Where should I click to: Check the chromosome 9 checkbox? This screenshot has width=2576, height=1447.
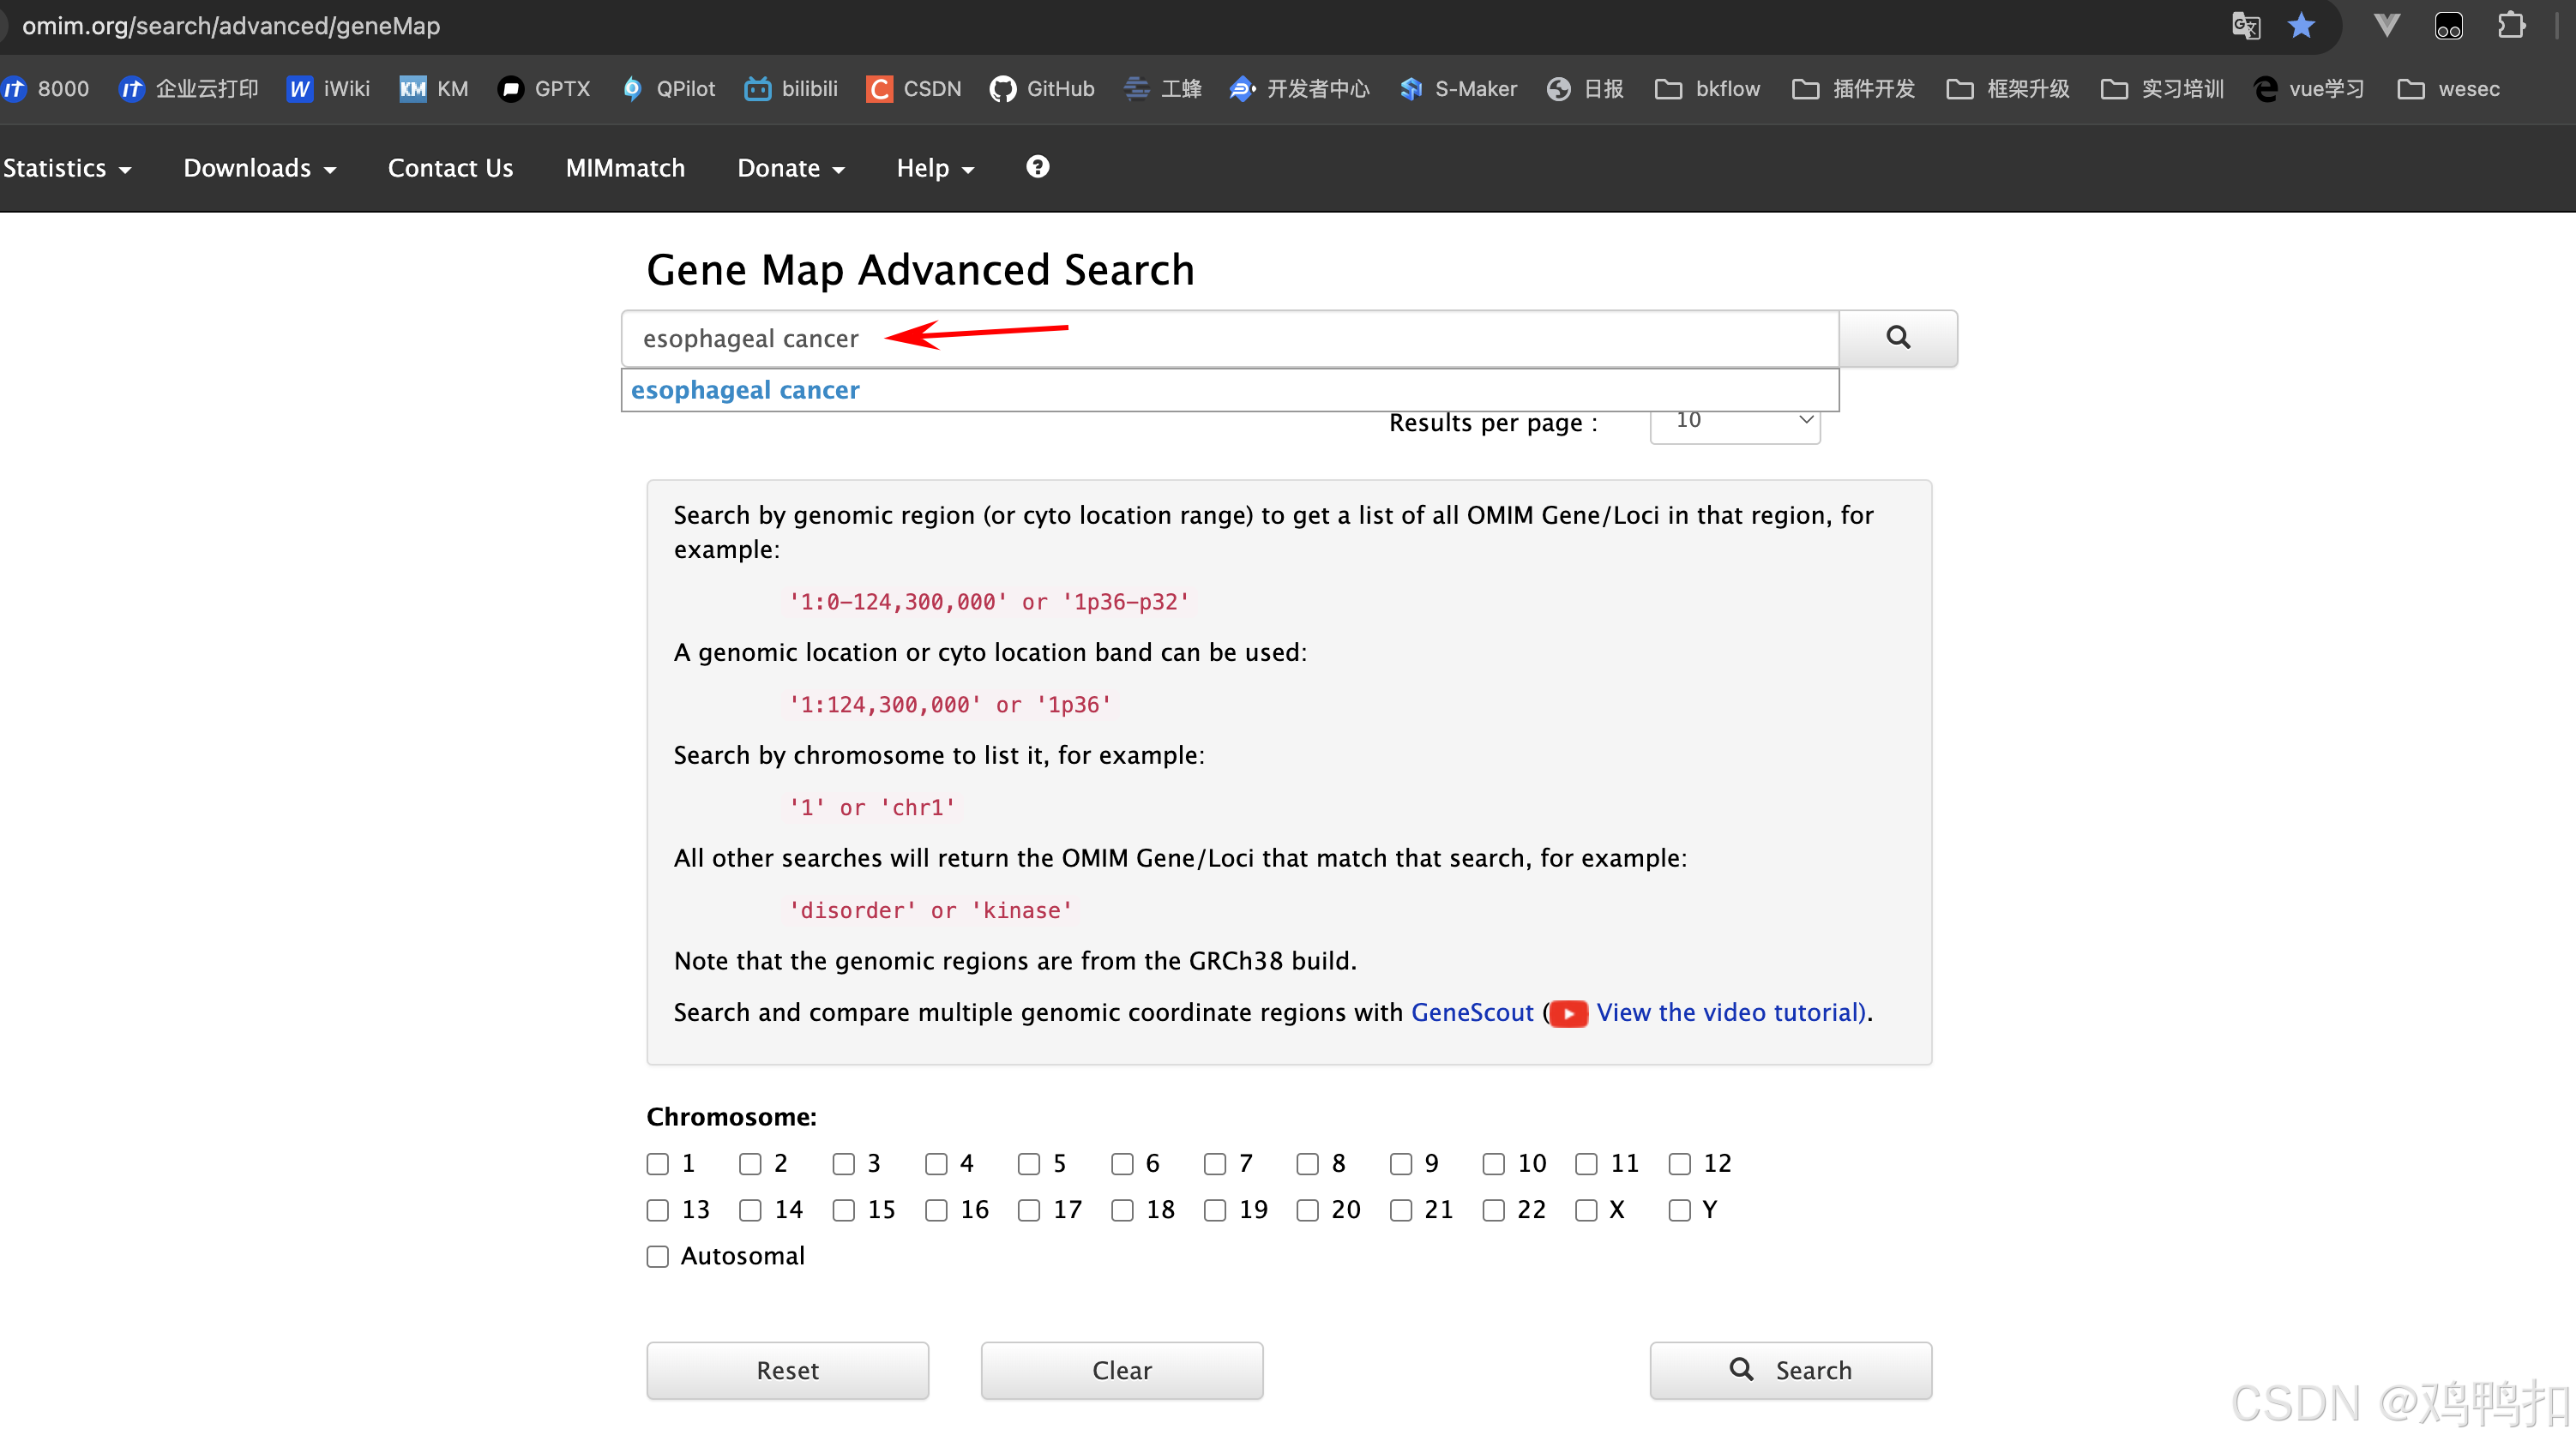click(1400, 1164)
